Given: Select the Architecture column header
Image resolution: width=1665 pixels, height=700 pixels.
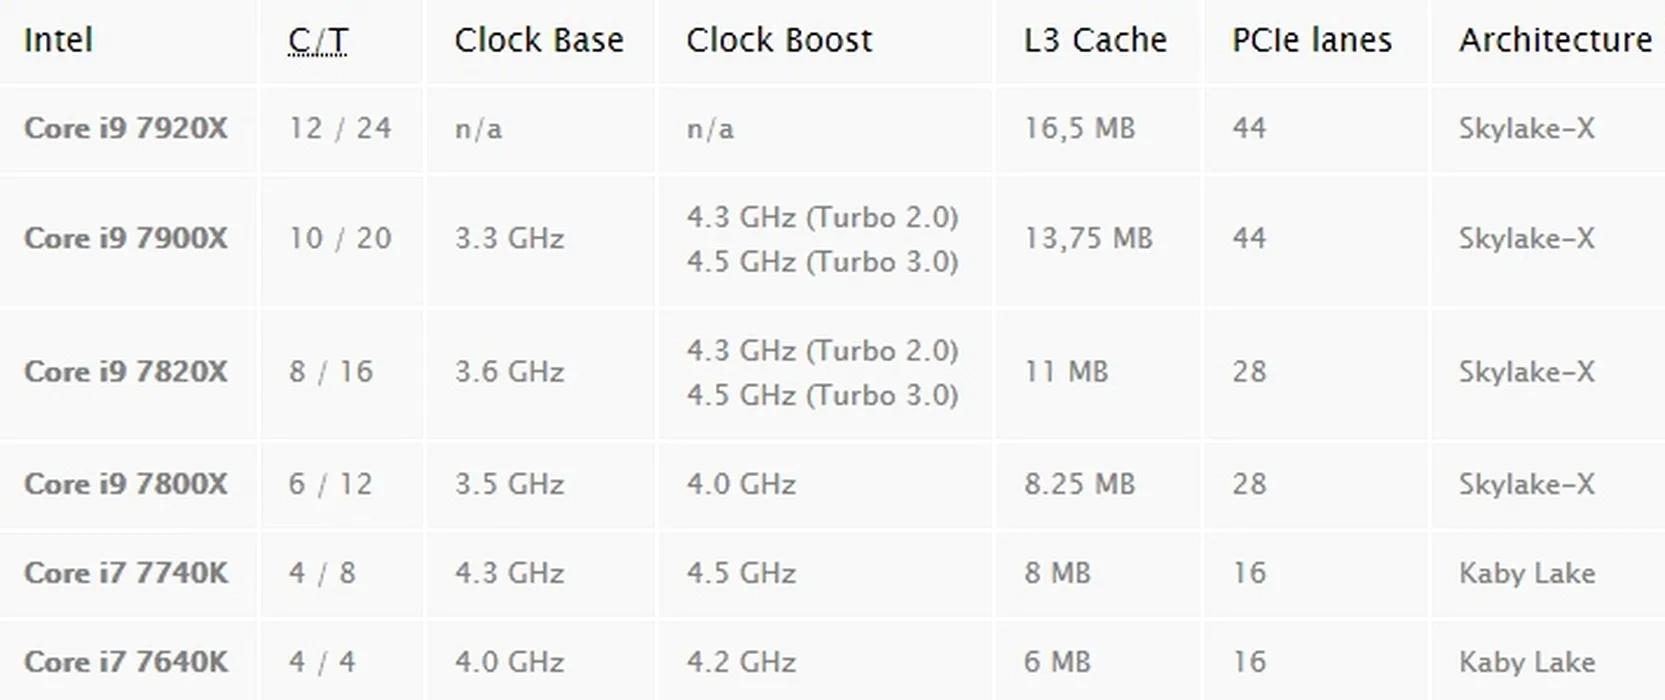Looking at the screenshot, I should [x=1555, y=40].
